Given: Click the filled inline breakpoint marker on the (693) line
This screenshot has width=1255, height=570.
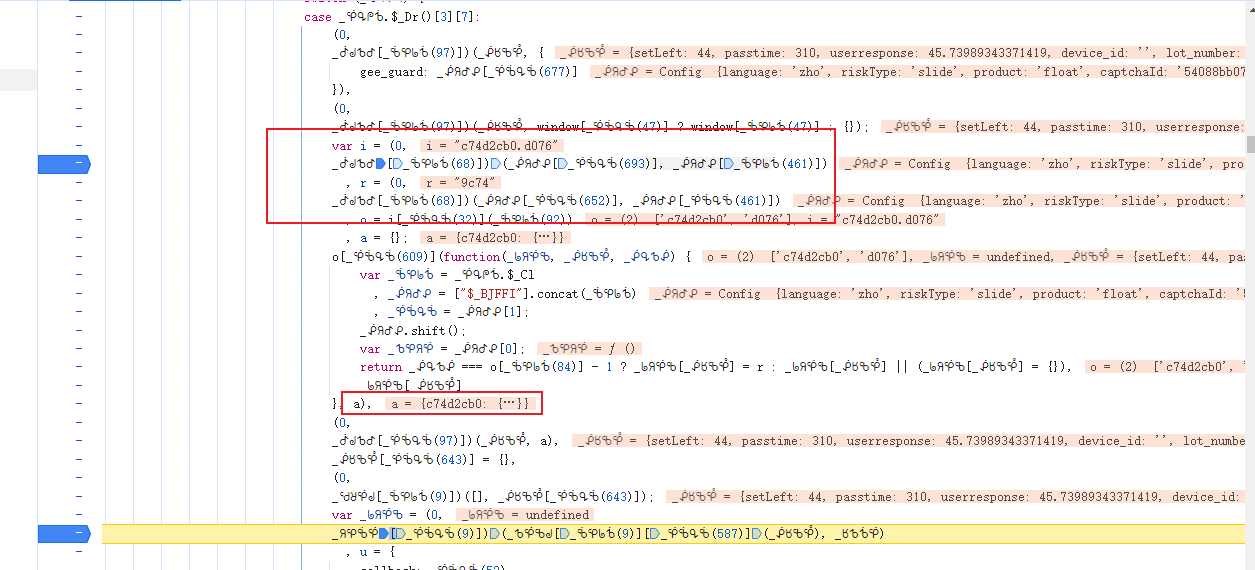Looking at the screenshot, I should pyautogui.click(x=381, y=164).
